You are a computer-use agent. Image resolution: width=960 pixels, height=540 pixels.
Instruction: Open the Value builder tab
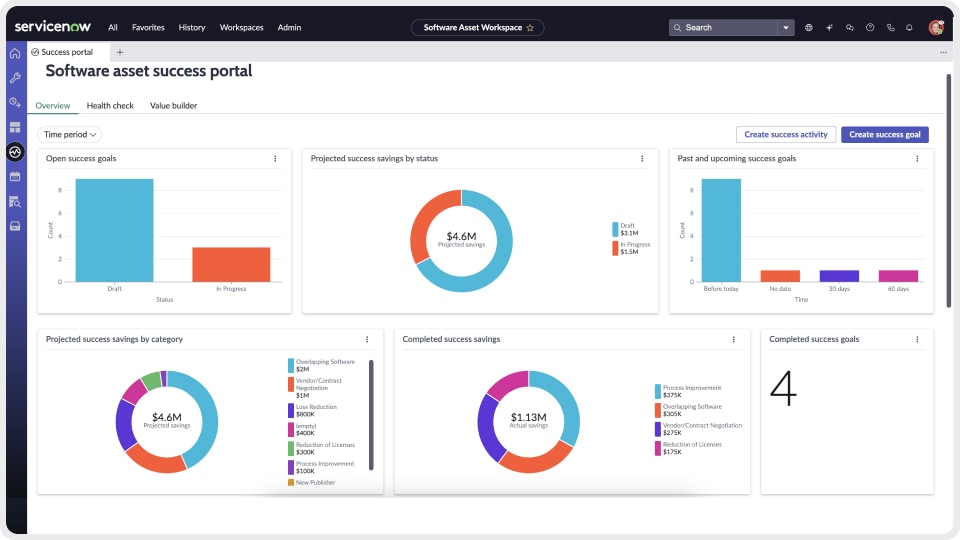point(173,105)
